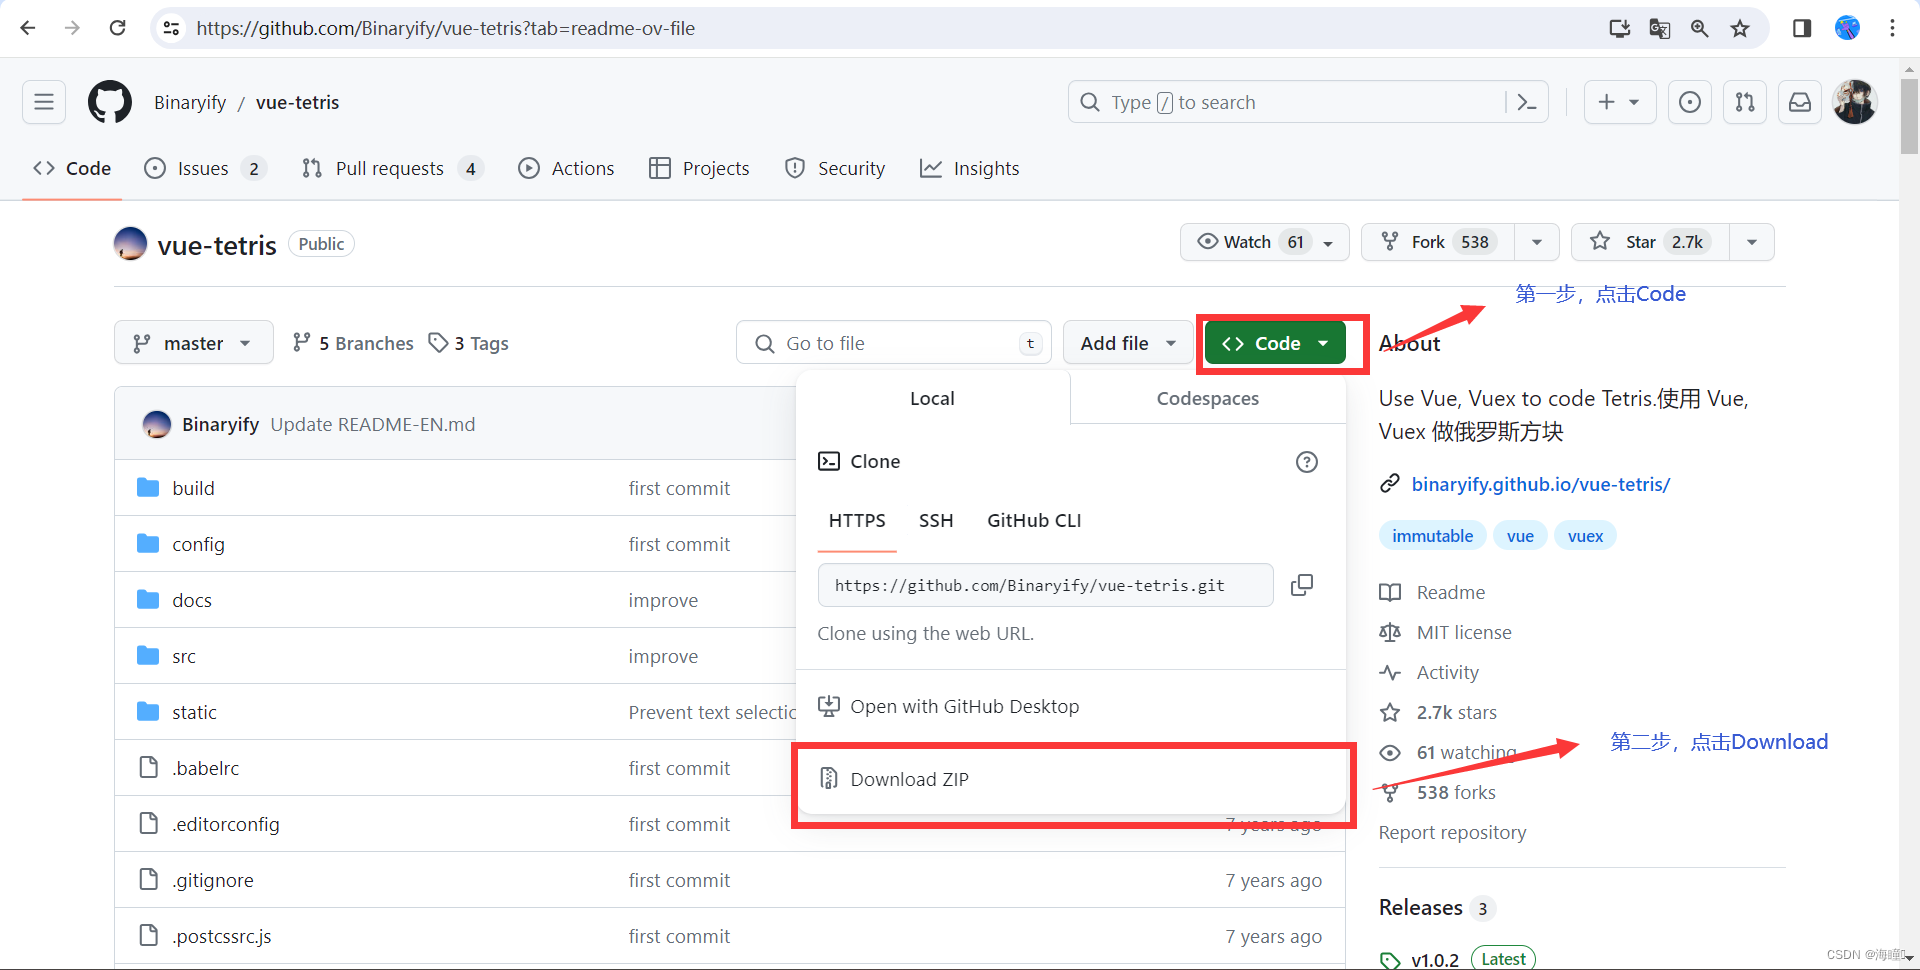Image resolution: width=1920 pixels, height=970 pixels.
Task: Switch to the Pull requests tab
Action: [391, 168]
